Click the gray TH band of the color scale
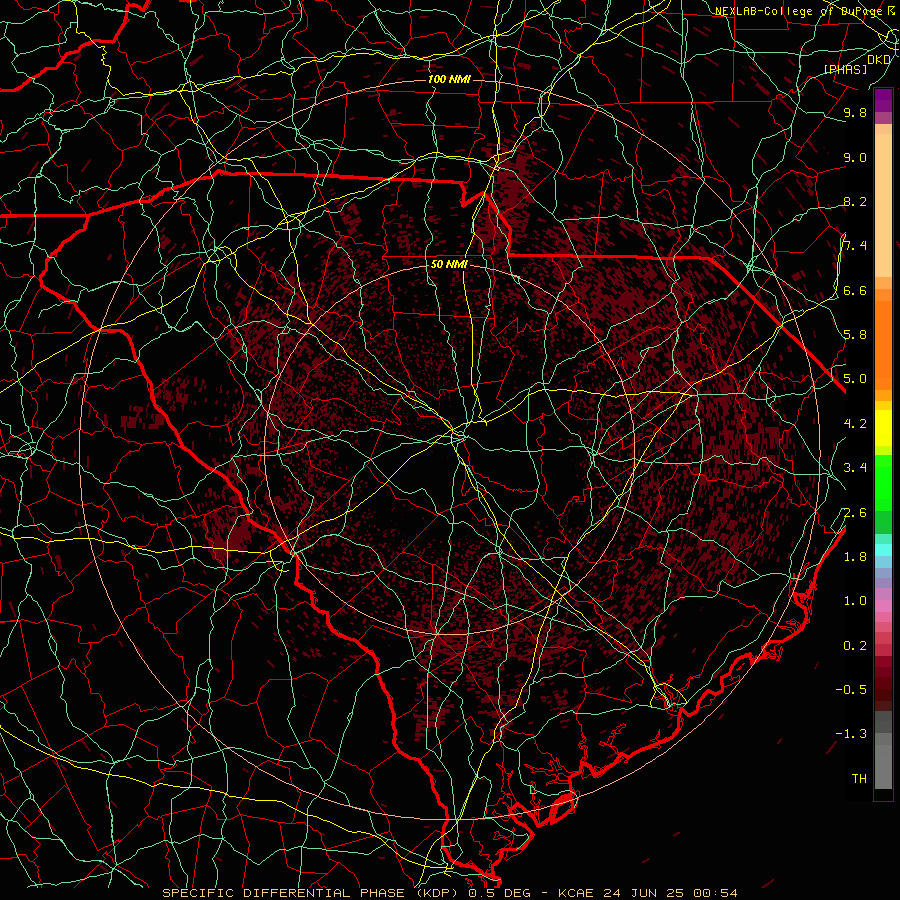The image size is (900, 900). point(883,767)
